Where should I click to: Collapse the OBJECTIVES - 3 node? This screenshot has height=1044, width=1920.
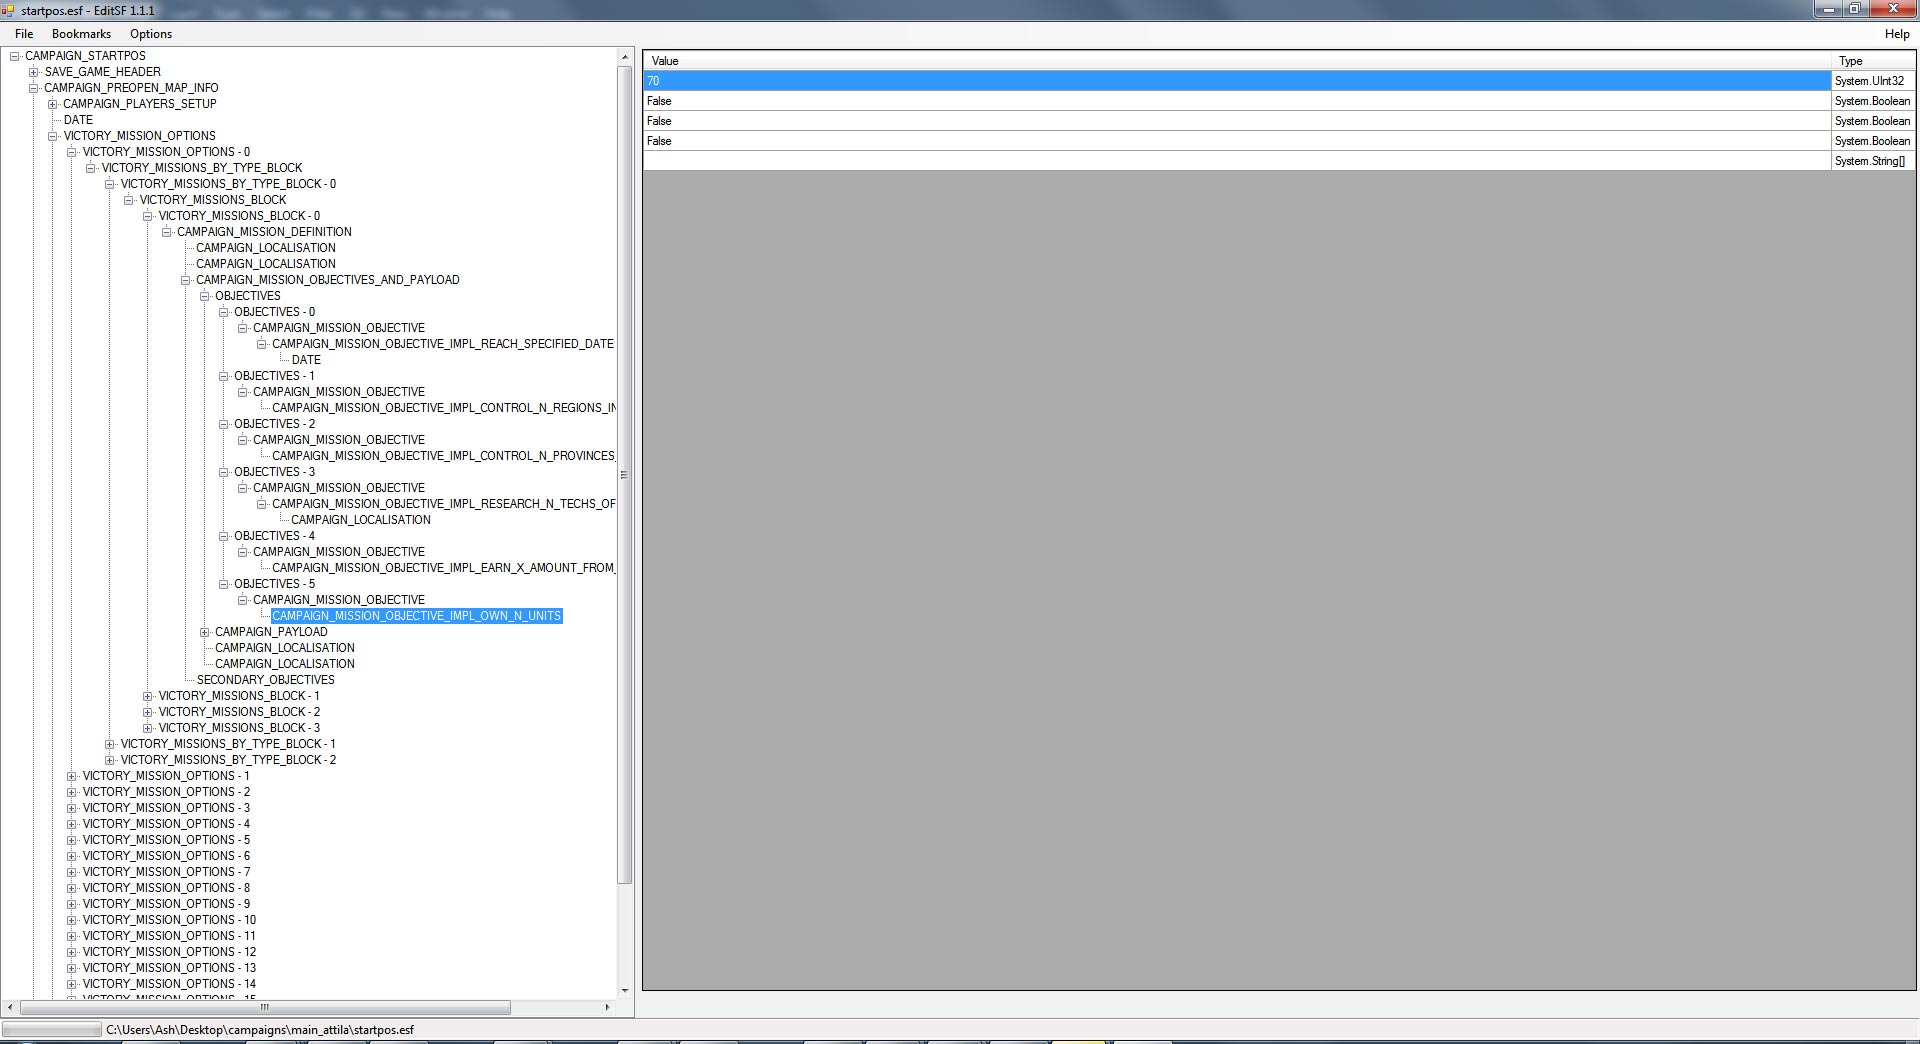pyautogui.click(x=224, y=472)
